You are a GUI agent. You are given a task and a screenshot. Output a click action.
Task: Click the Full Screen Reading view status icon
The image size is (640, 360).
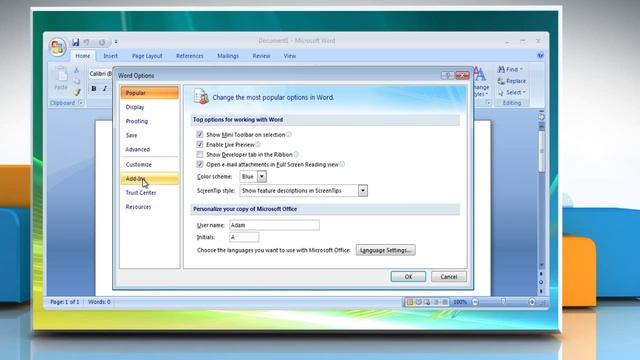(418, 302)
